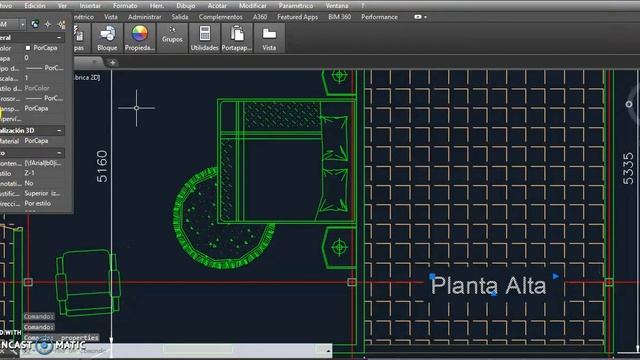Viewport: 640px width, 360px height.
Task: Switch to the Performance ribbon tab
Action: point(379,17)
